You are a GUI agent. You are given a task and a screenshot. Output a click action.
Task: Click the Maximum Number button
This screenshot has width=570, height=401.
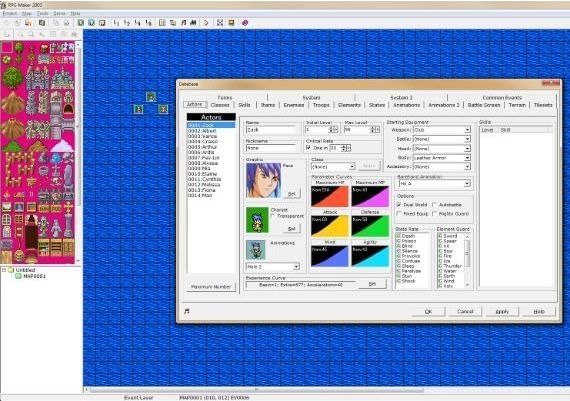click(211, 287)
